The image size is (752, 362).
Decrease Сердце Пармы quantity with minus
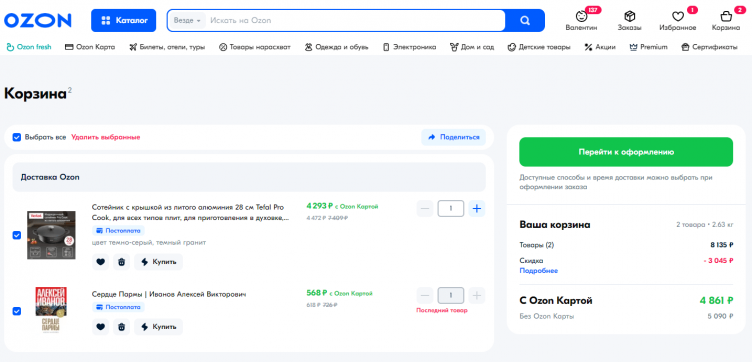tap(425, 295)
